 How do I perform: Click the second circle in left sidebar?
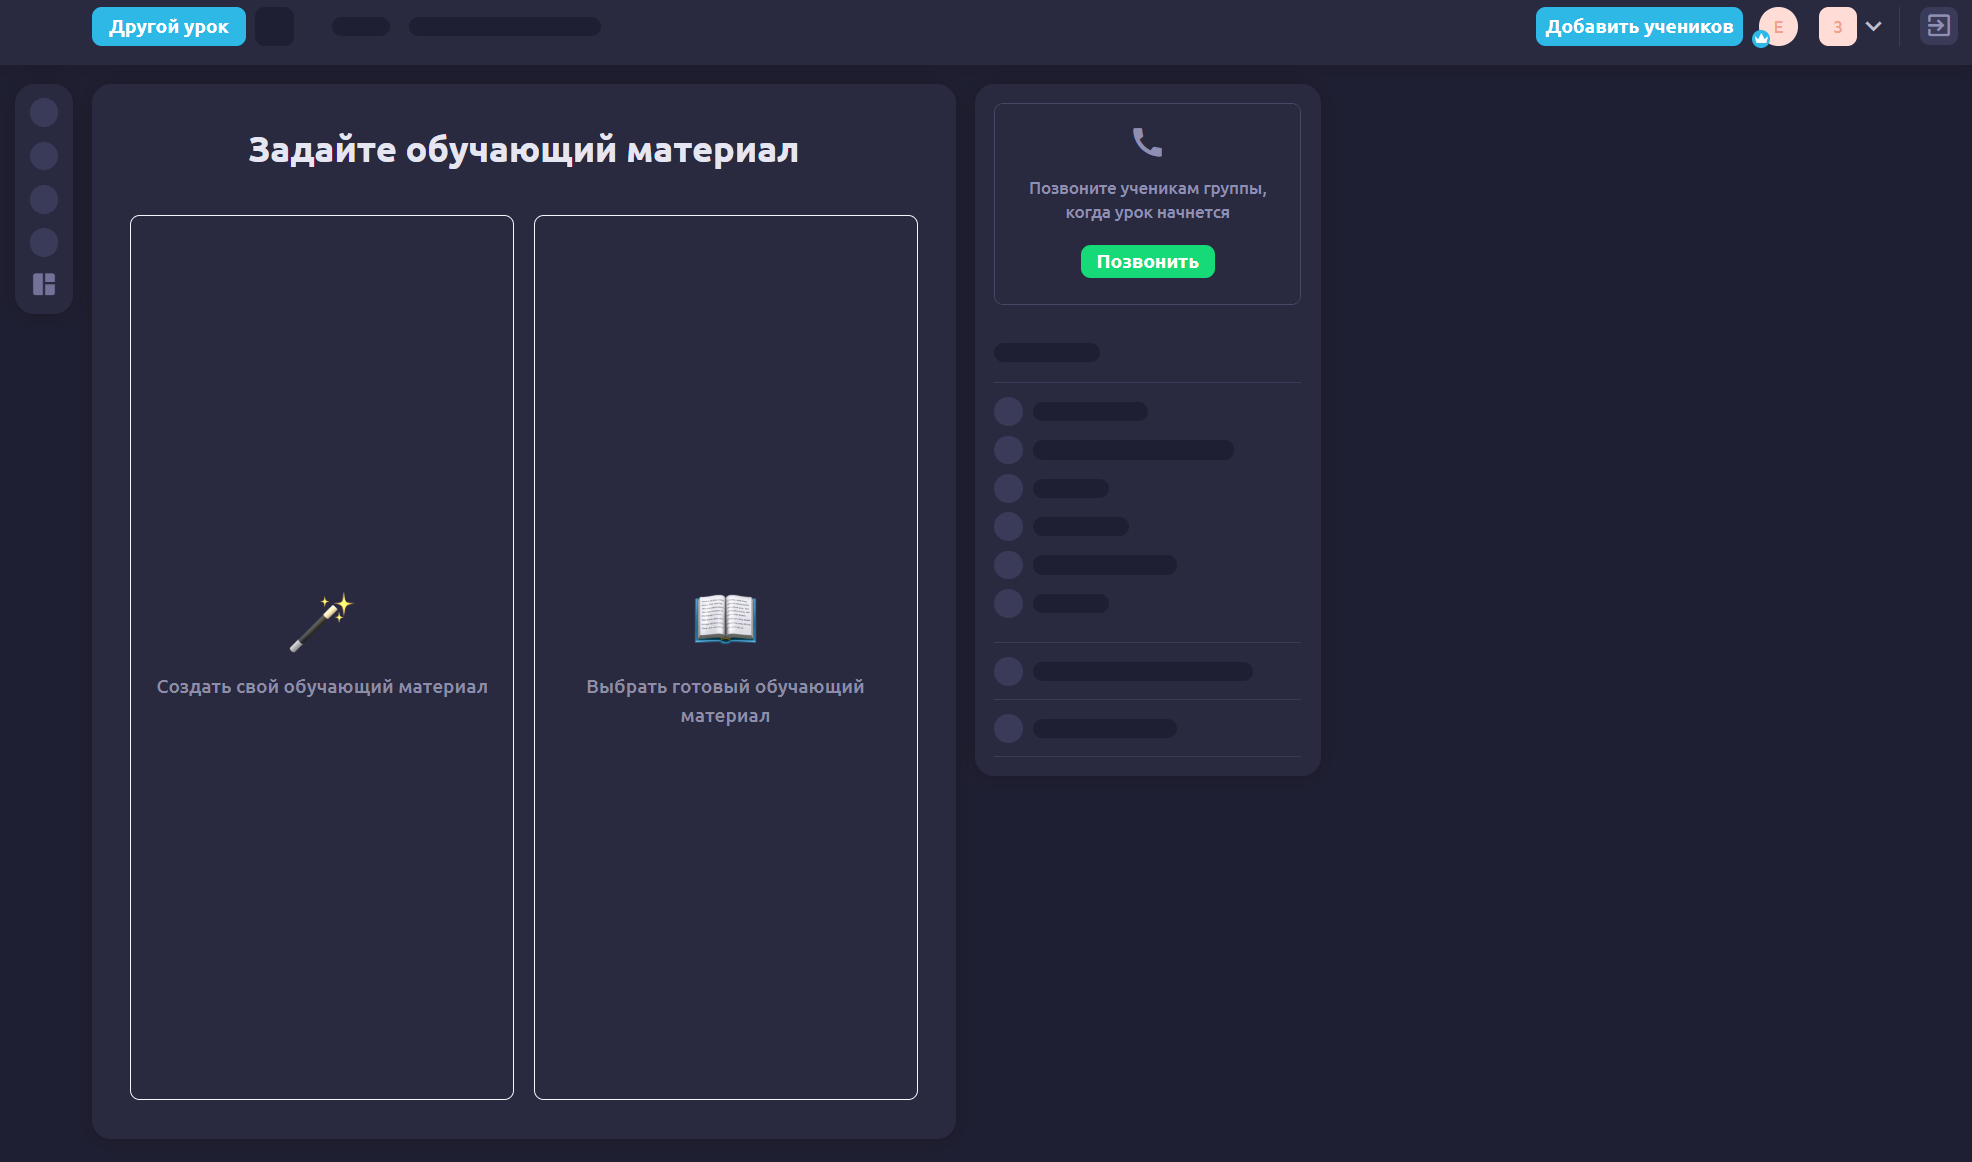click(44, 156)
